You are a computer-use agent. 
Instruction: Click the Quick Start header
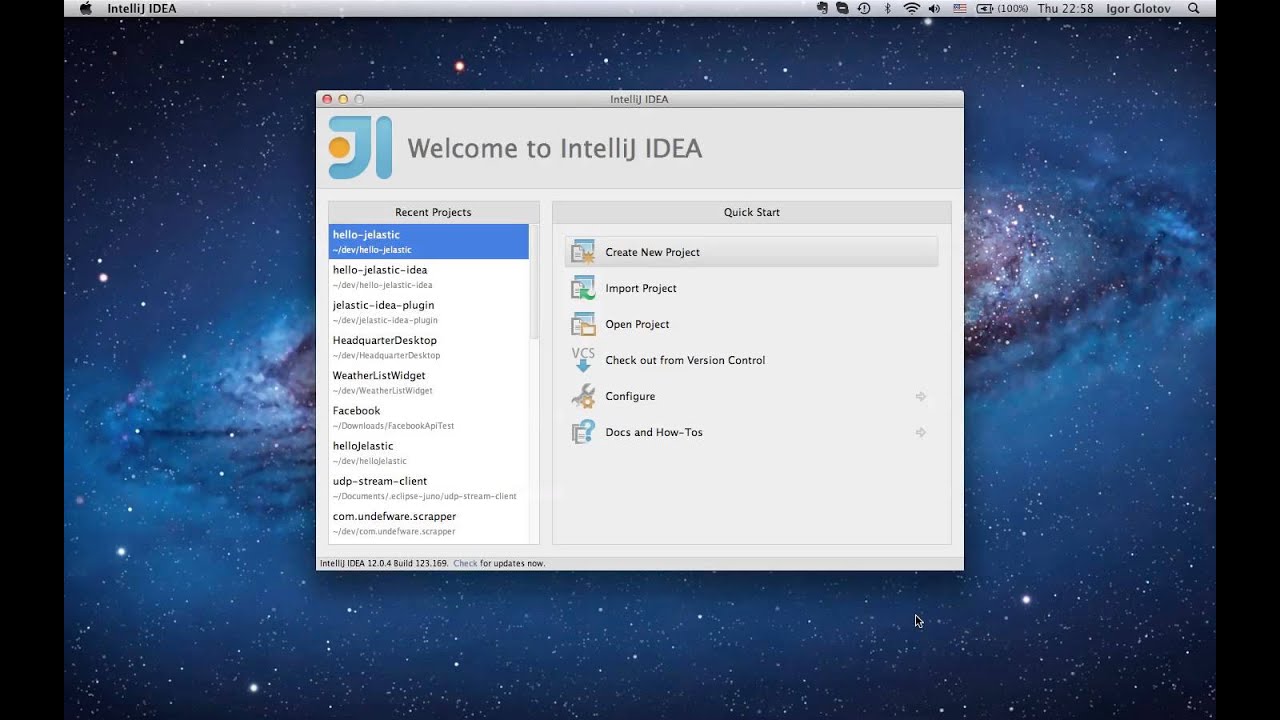pos(752,212)
